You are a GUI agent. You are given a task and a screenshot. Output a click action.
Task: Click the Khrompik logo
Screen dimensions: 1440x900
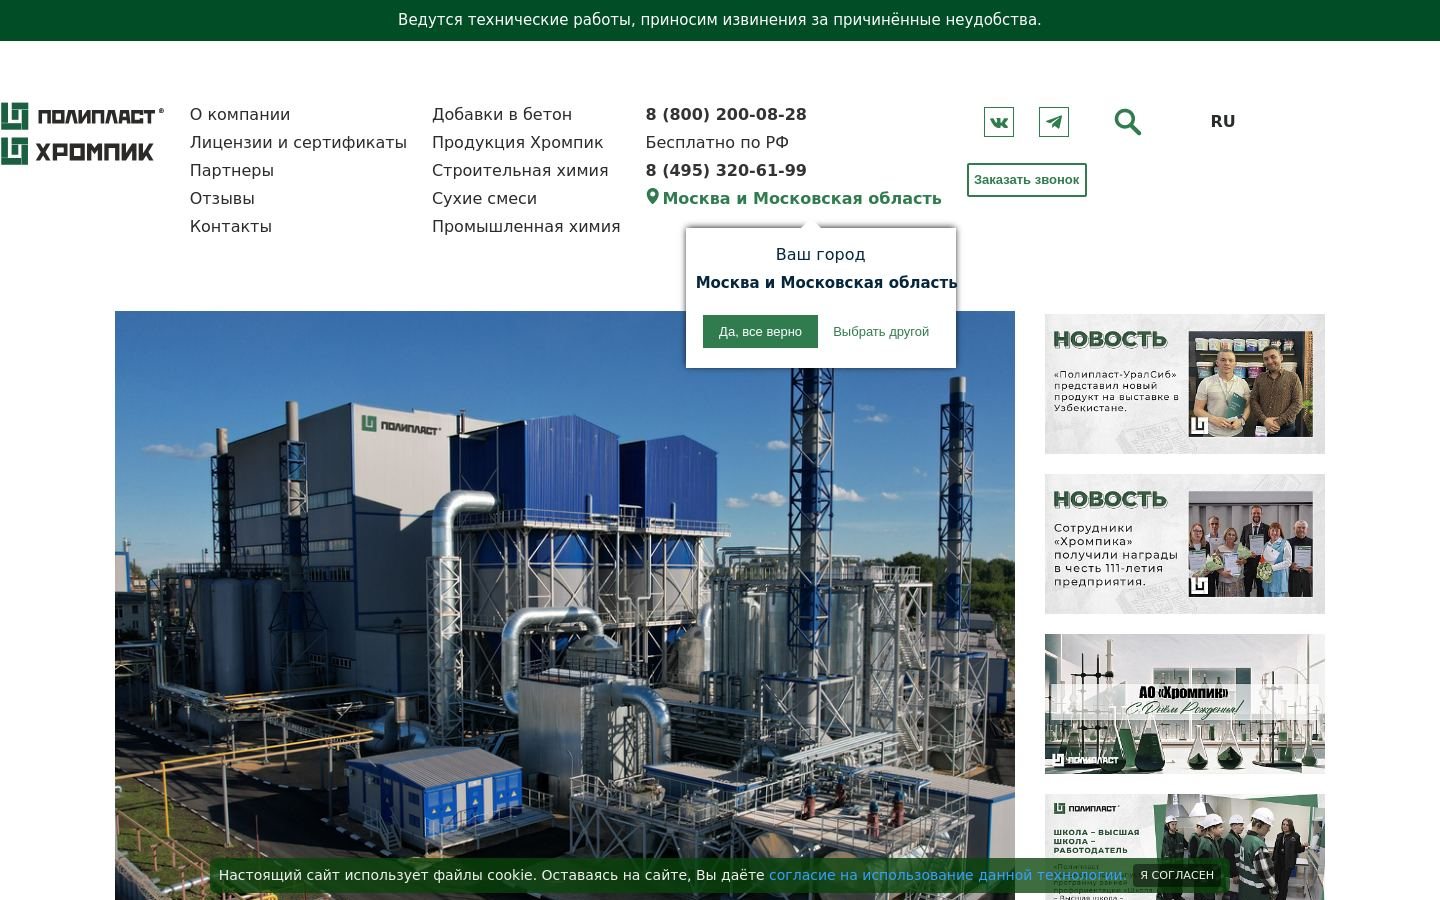(78, 151)
